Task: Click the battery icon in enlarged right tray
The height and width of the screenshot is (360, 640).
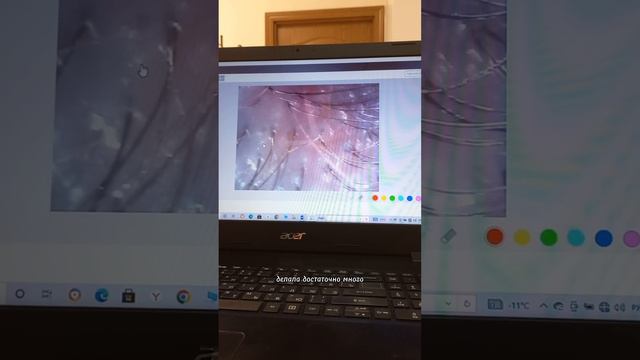Action: click(589, 307)
